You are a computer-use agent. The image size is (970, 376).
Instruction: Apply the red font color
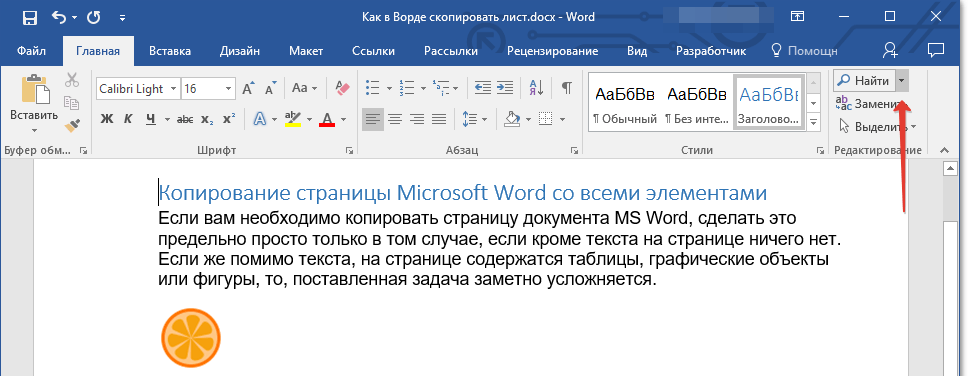pos(327,119)
